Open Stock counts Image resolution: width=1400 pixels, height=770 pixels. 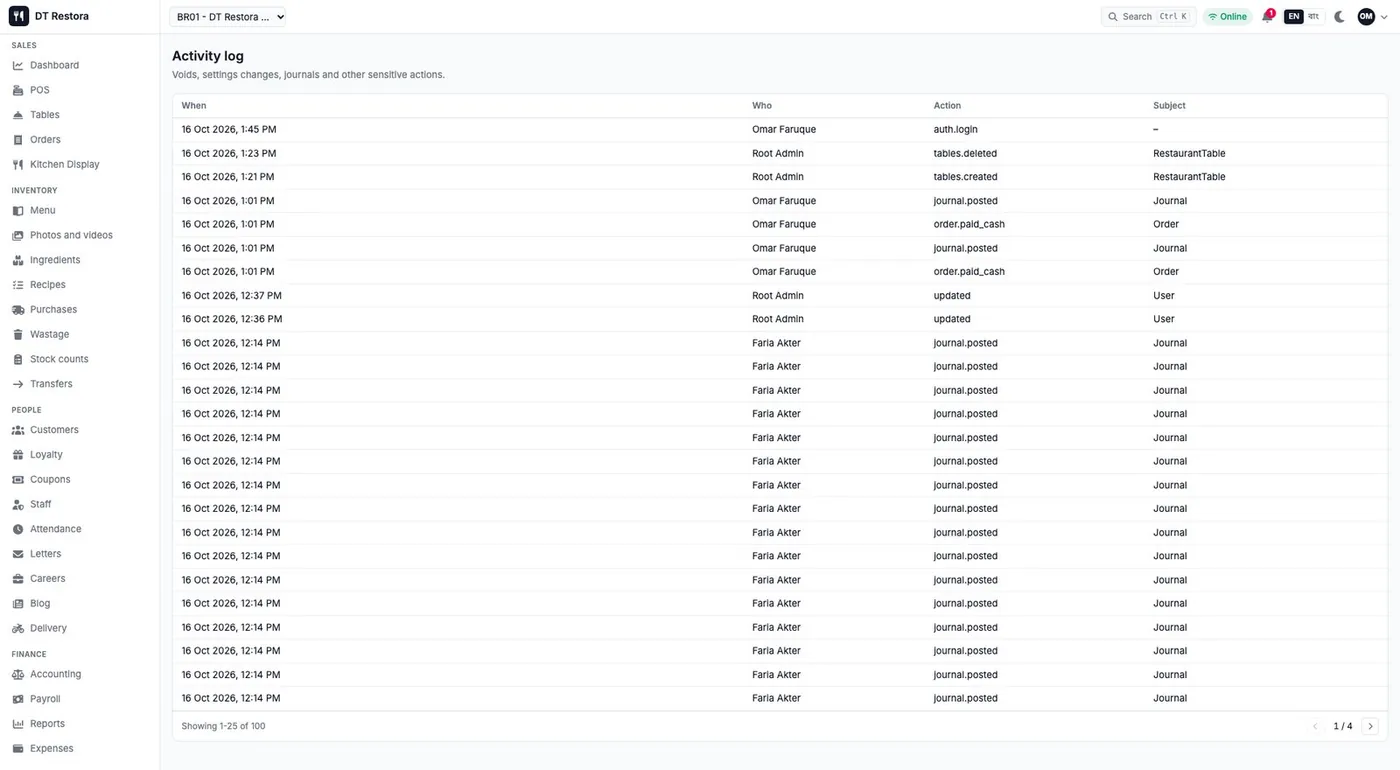point(59,359)
